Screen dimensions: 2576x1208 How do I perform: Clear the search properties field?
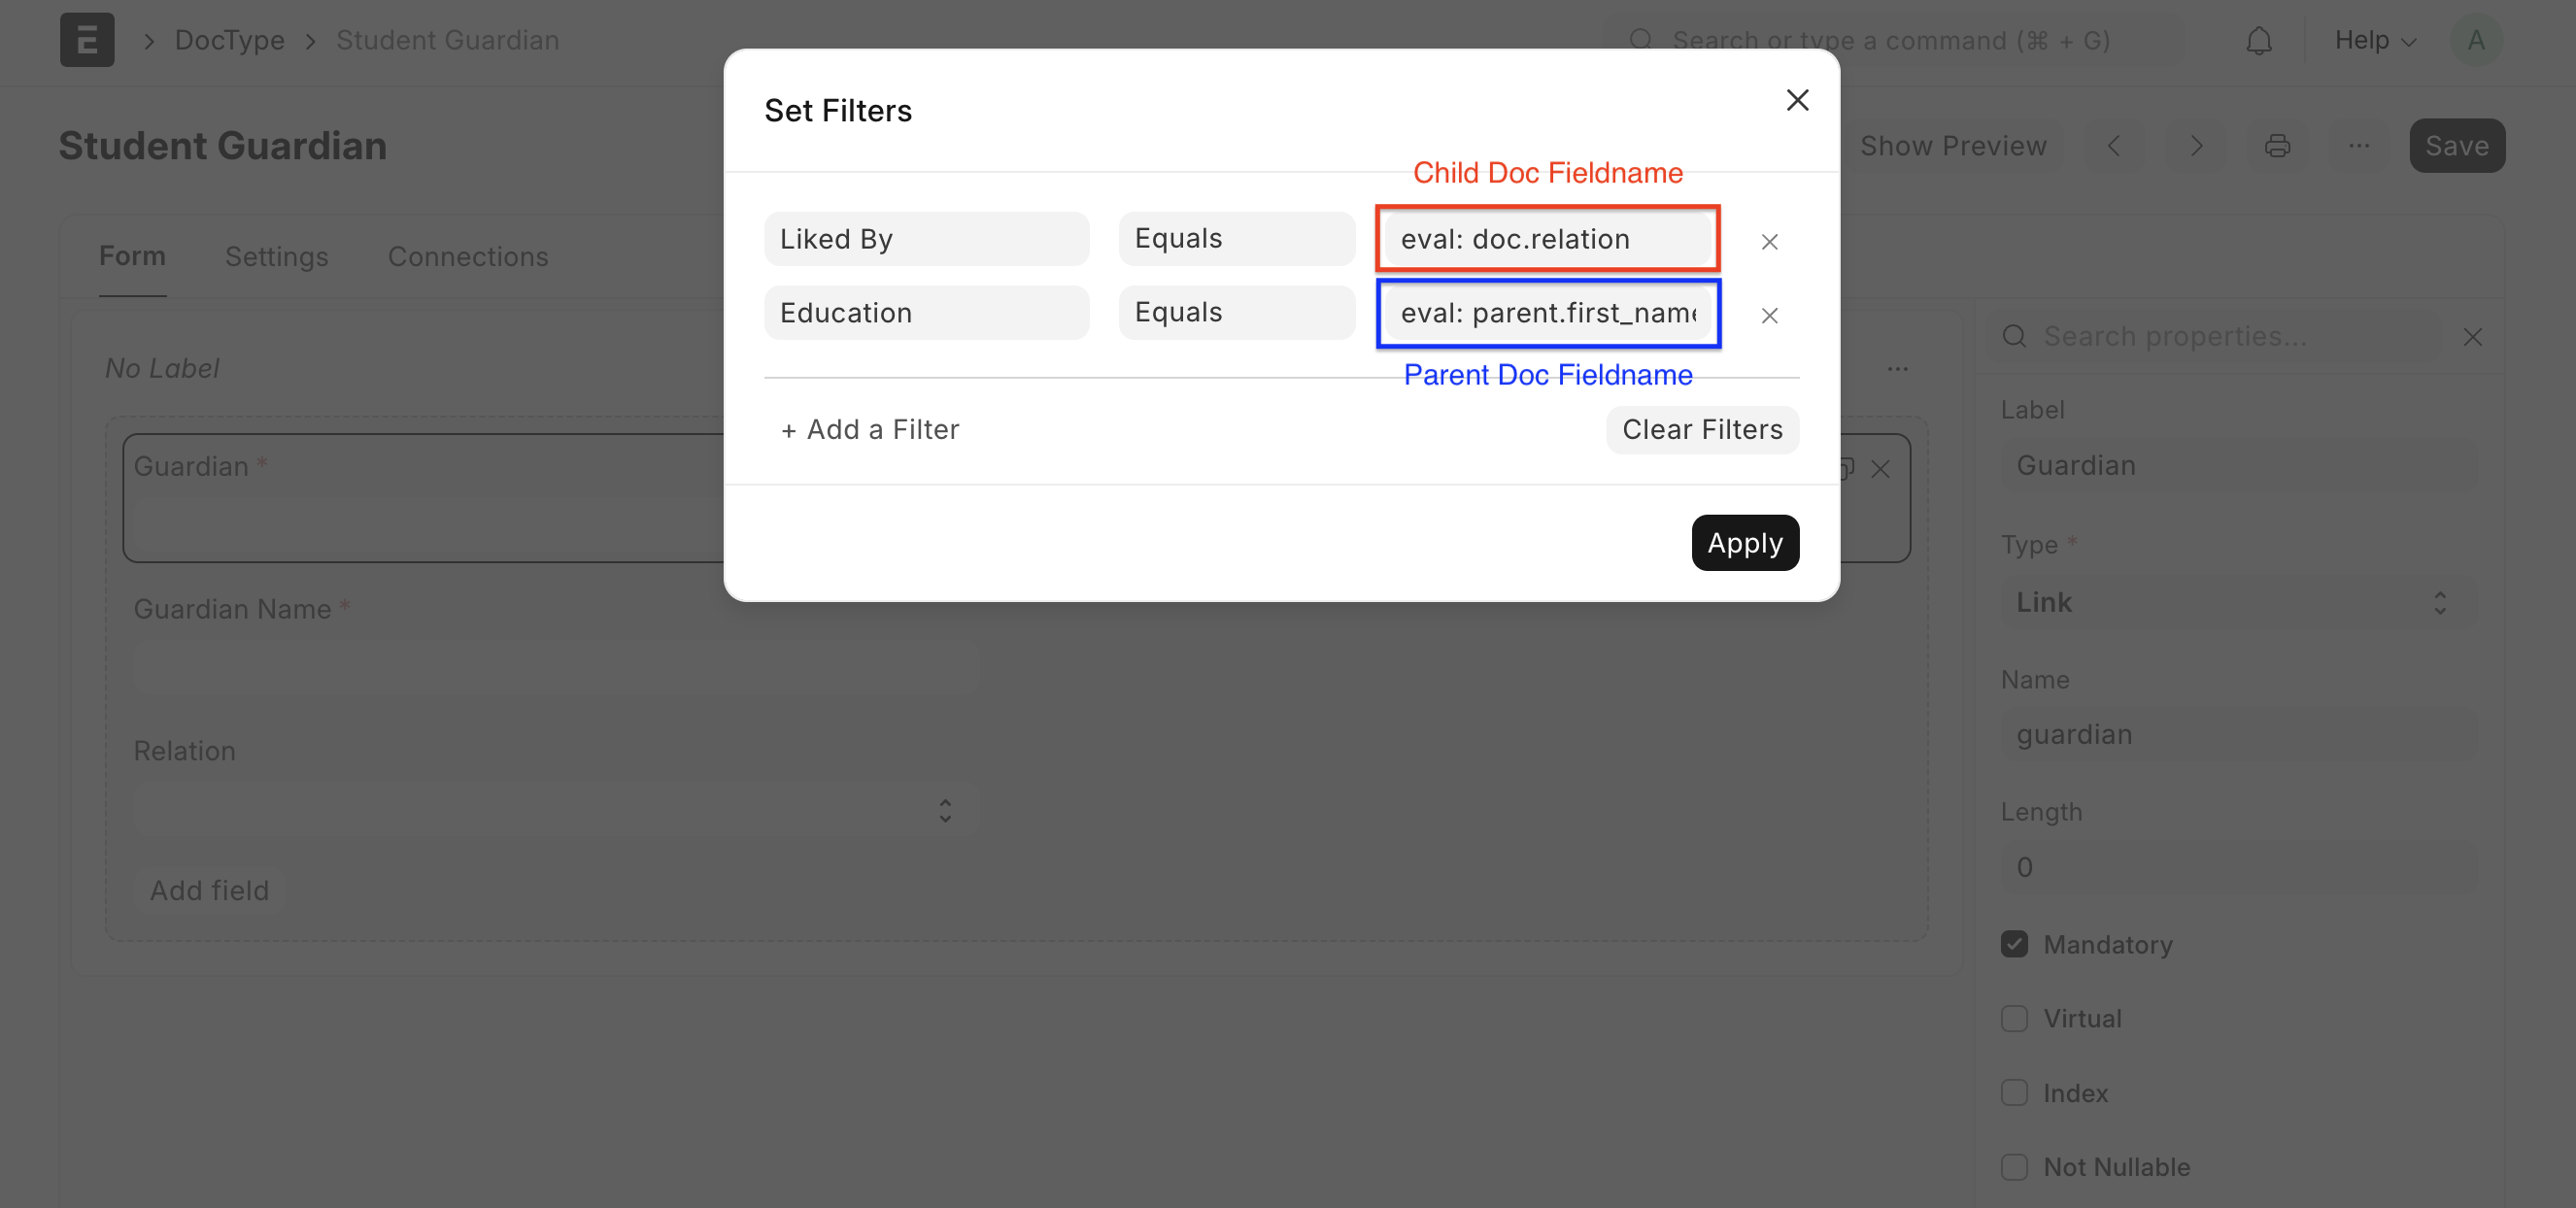[x=2472, y=337]
